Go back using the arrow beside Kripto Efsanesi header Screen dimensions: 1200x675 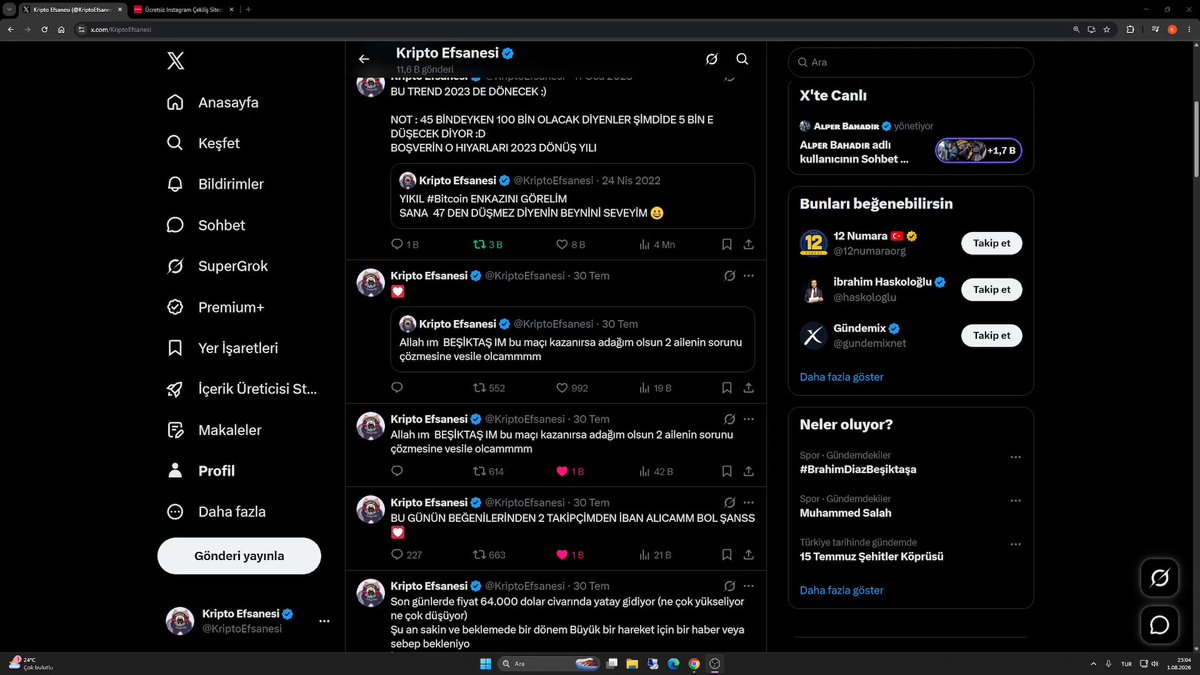click(x=364, y=59)
